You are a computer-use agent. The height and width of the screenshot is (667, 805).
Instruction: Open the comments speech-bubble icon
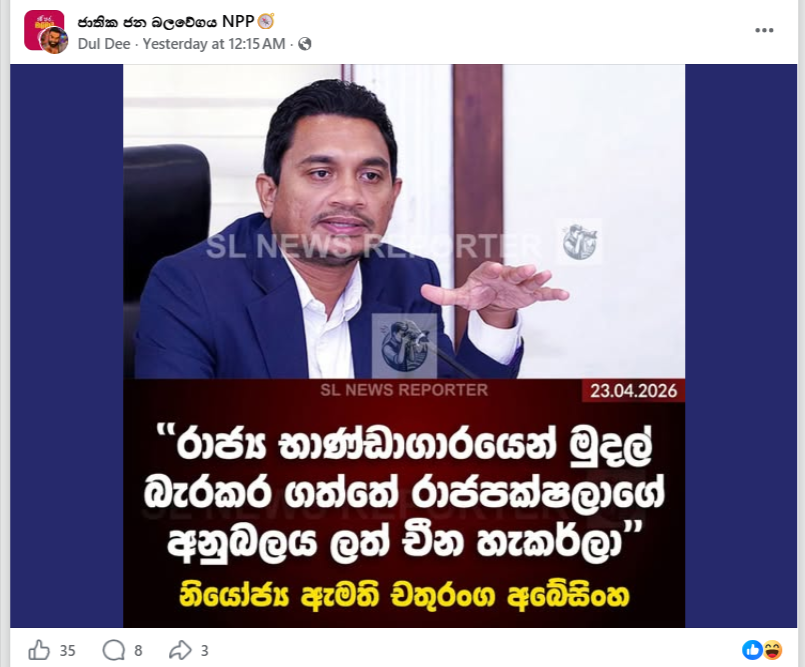(x=113, y=651)
